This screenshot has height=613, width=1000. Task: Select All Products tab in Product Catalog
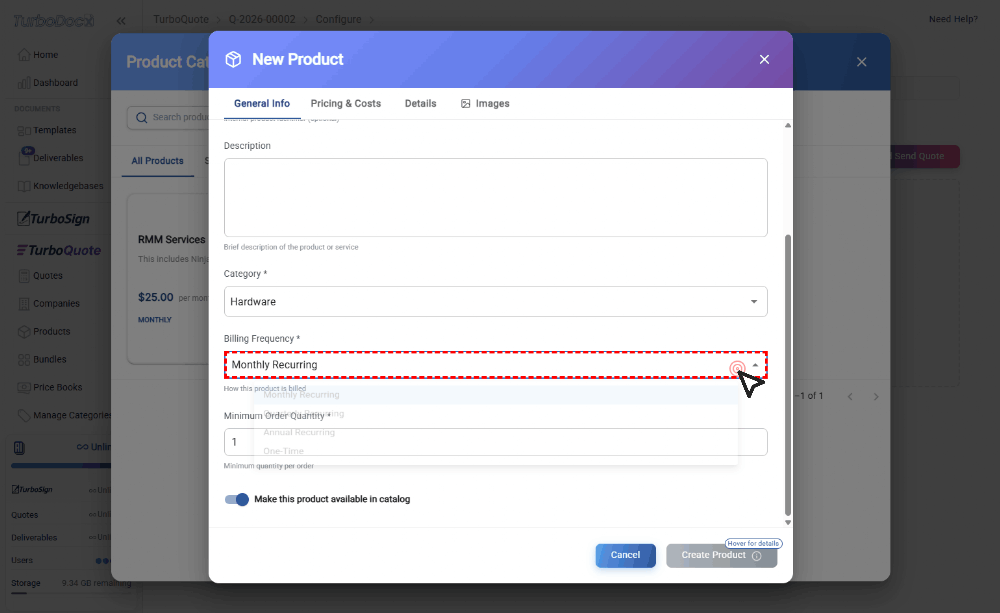tap(158, 161)
